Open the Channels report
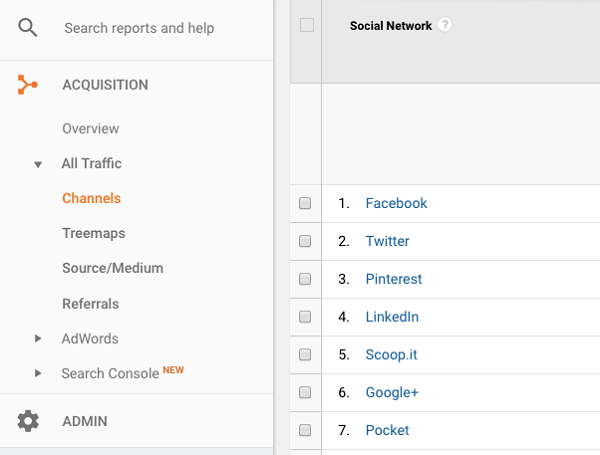The width and height of the screenshot is (600, 455). coord(91,198)
